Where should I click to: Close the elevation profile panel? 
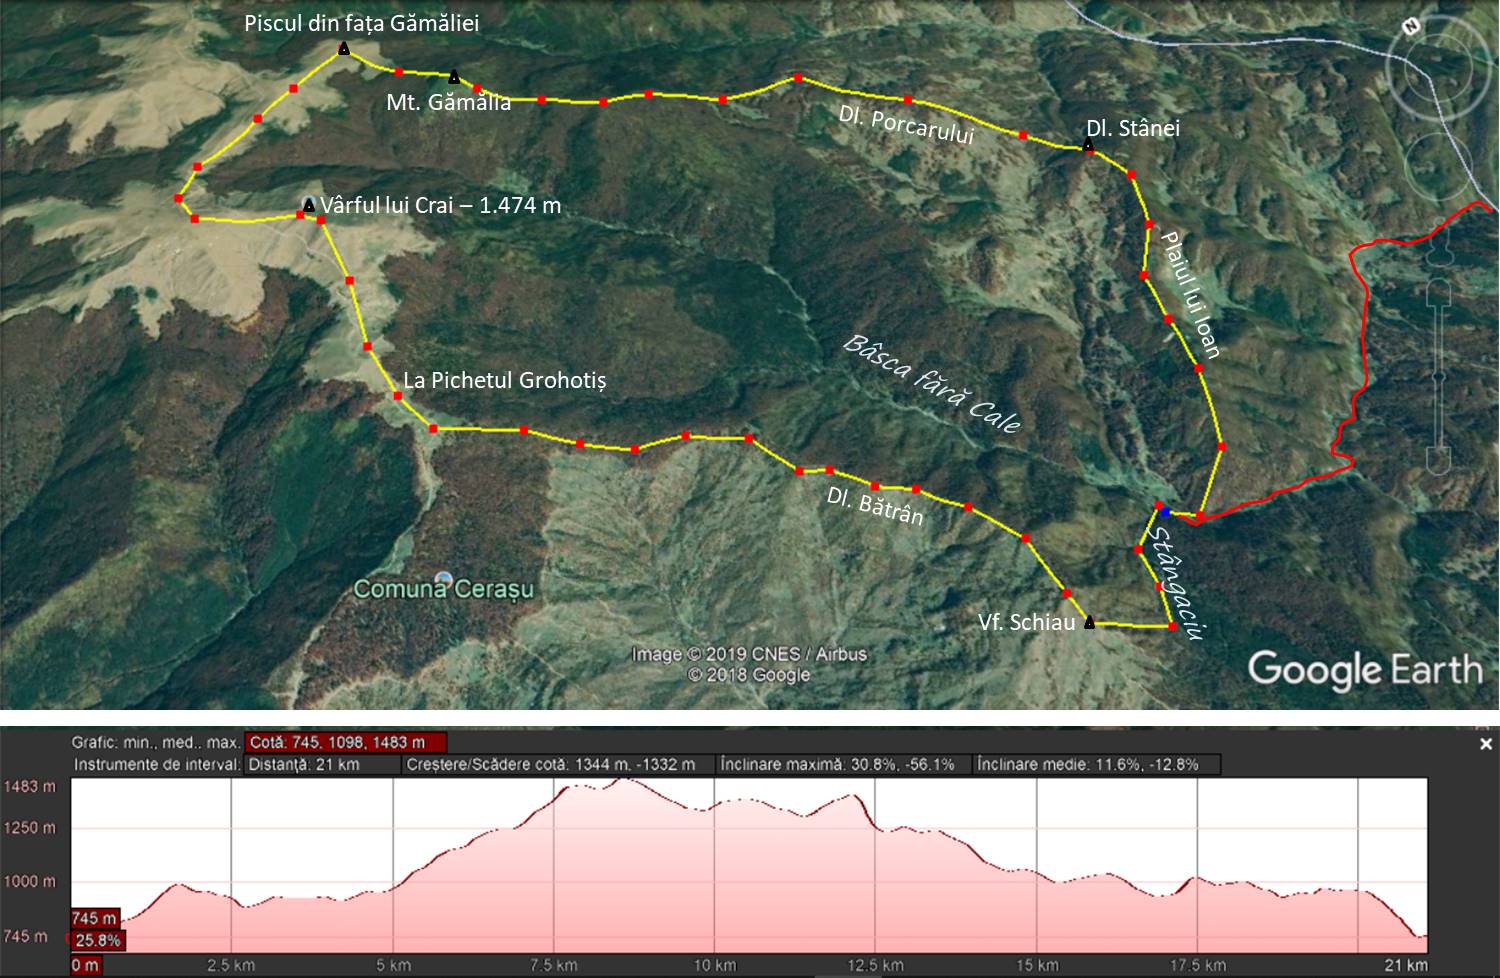(1485, 744)
